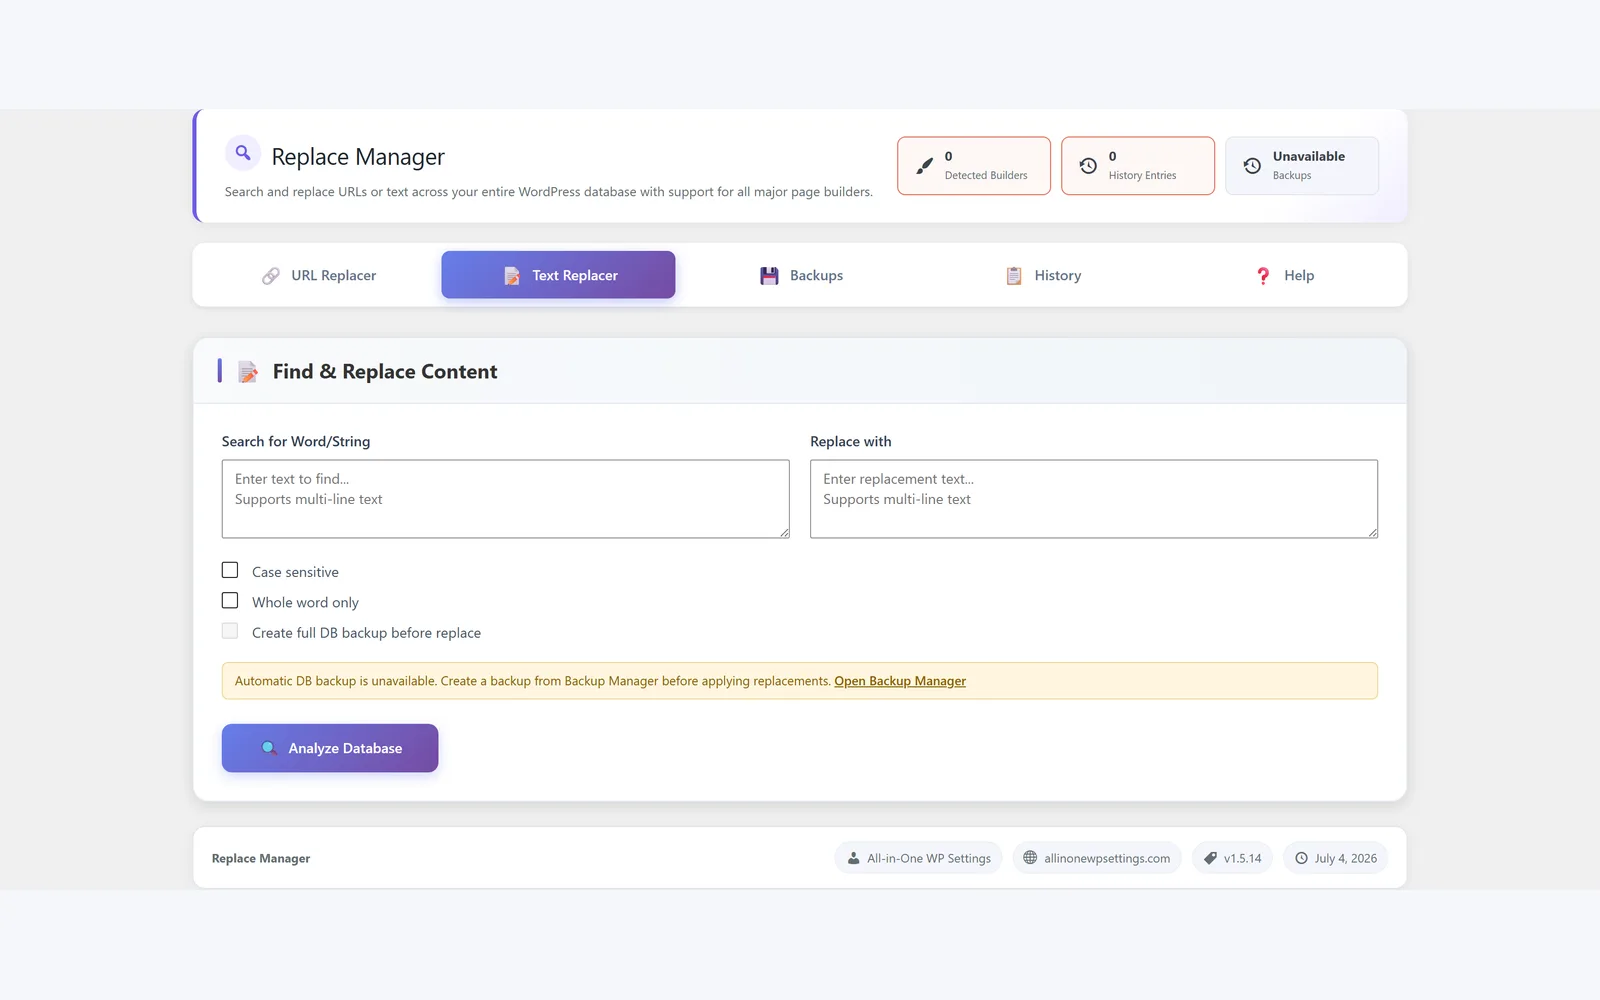
Task: Click the July 4, 2026 date badge
Action: [1335, 858]
